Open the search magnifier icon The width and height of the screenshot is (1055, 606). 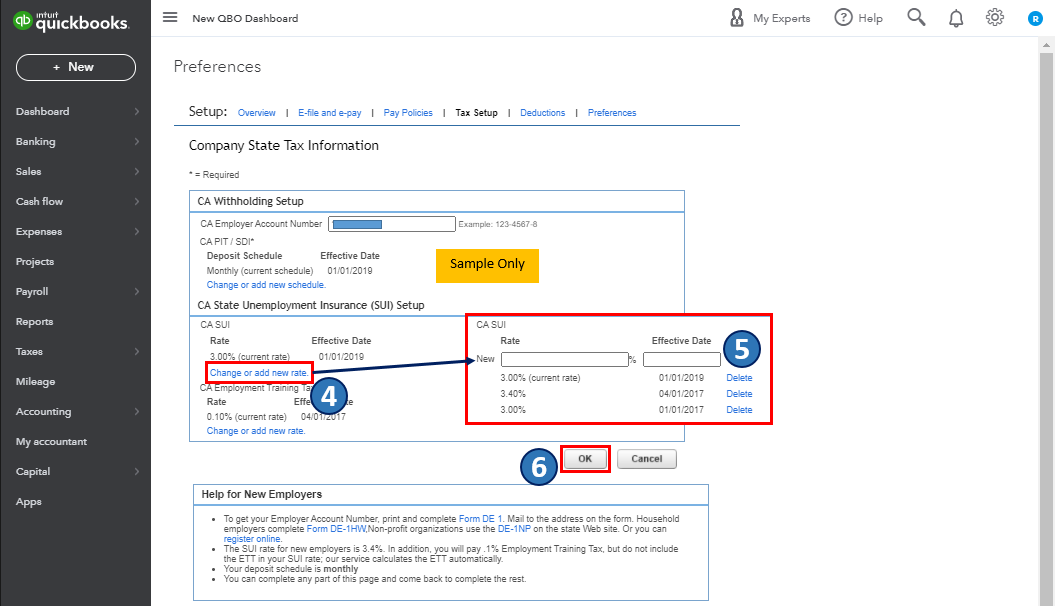[x=916, y=18]
